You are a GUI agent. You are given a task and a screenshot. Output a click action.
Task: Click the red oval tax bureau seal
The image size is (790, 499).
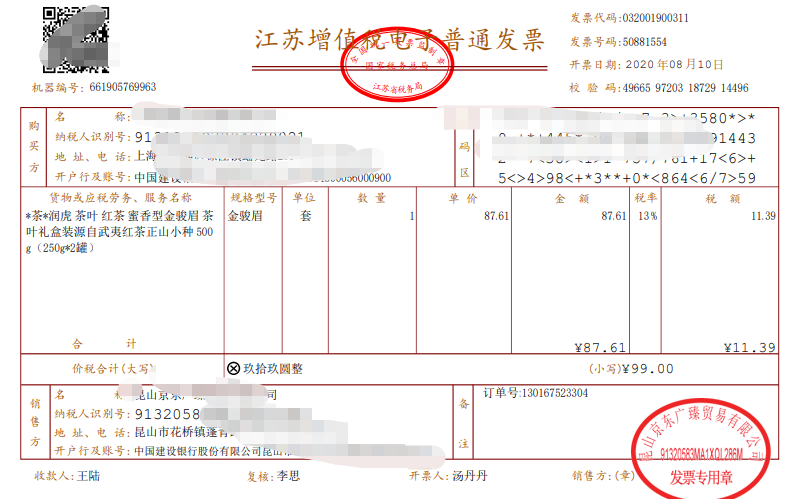398,65
